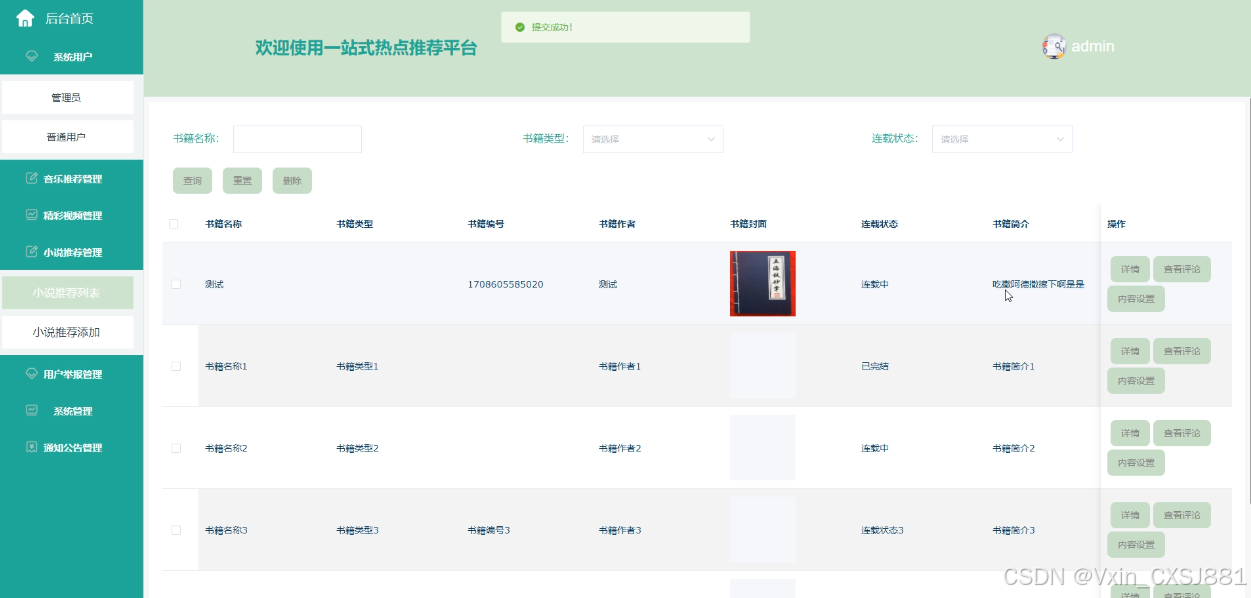Click 查看评论 for the 书籍名称1 row
This screenshot has width=1251, height=598.
[1182, 351]
